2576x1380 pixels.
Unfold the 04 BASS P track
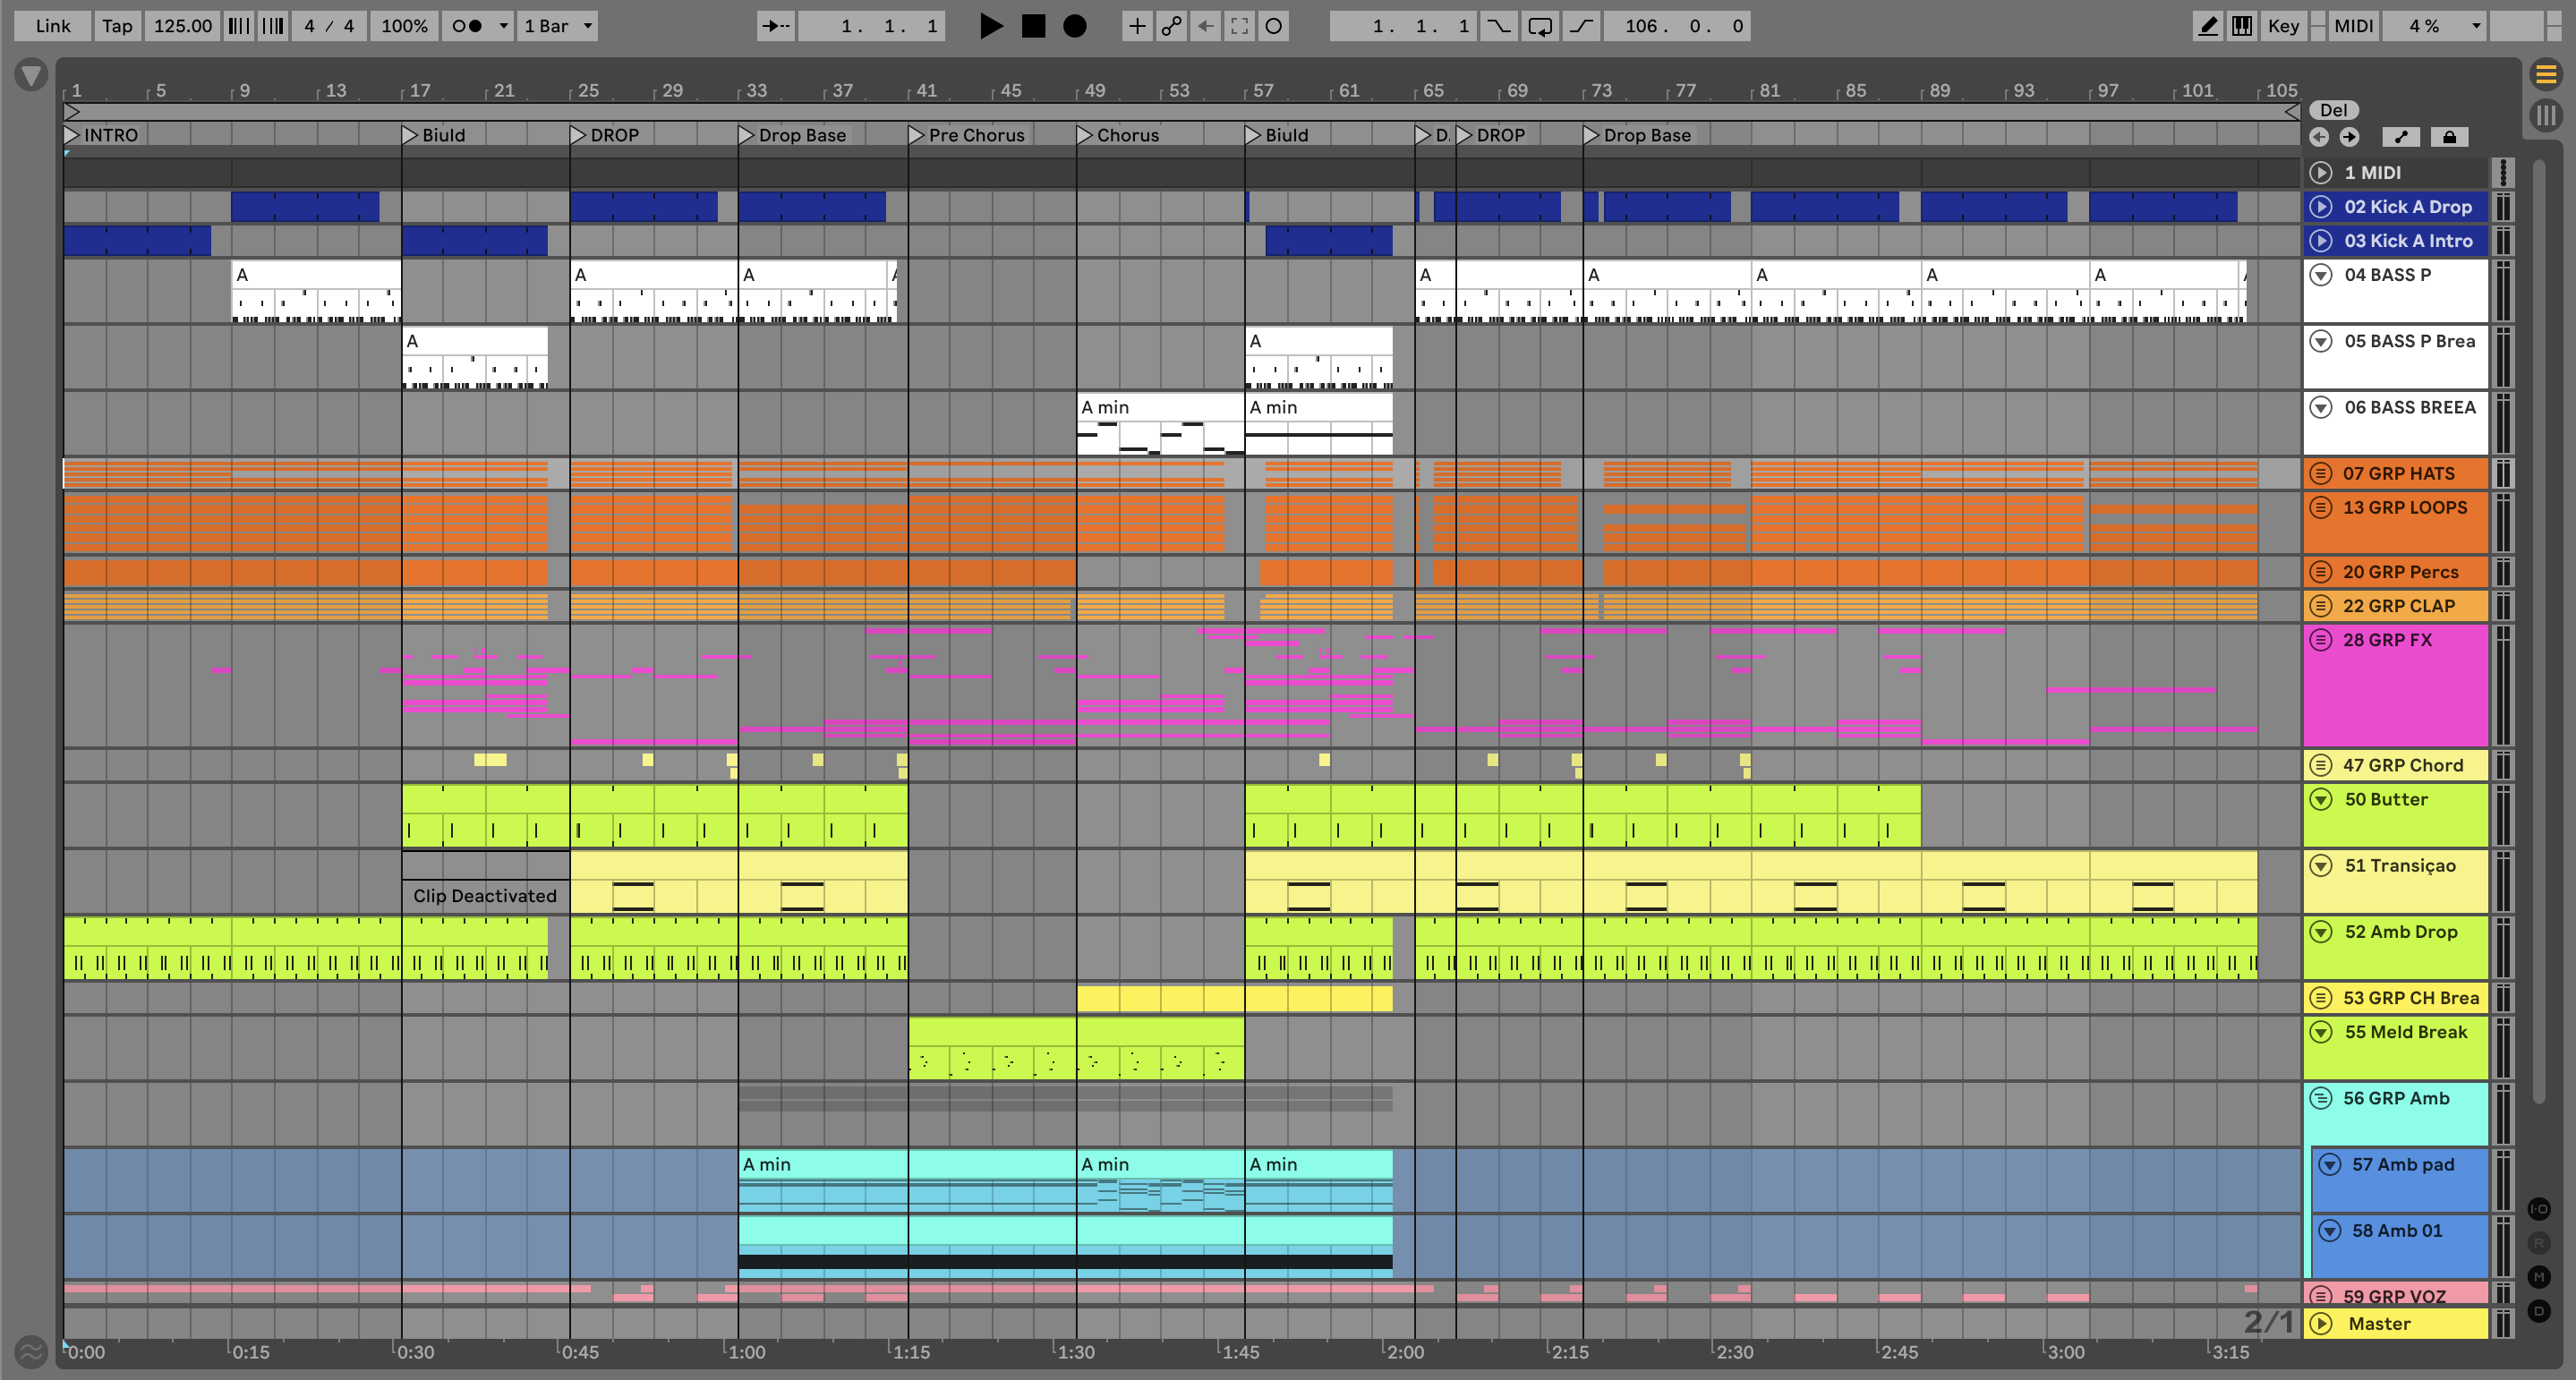2321,275
